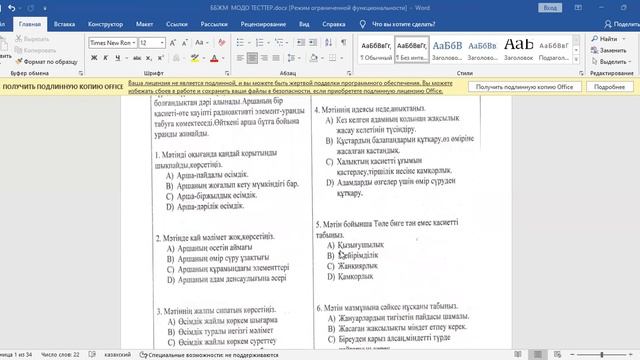Toggle italic (К) formatting

pos(106,58)
